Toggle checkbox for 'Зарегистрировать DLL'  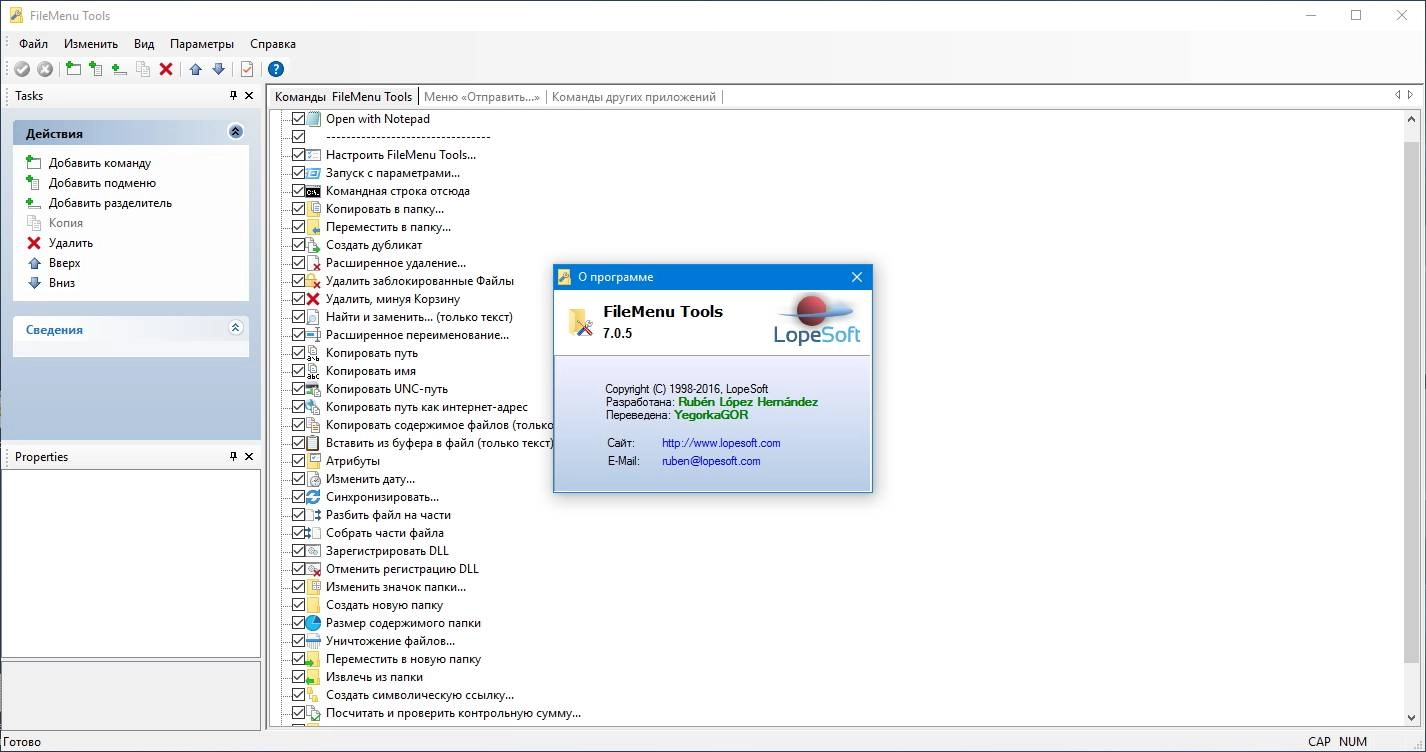[x=298, y=551]
